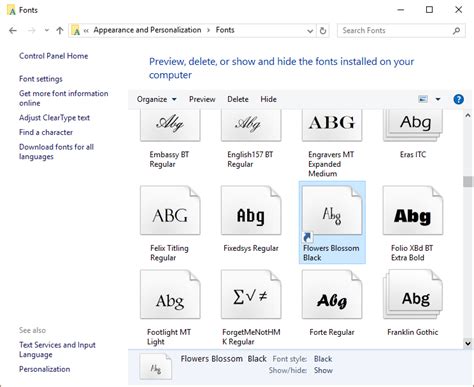Expand the address bar history dropdown
The height and width of the screenshot is (387, 474).
[x=310, y=31]
